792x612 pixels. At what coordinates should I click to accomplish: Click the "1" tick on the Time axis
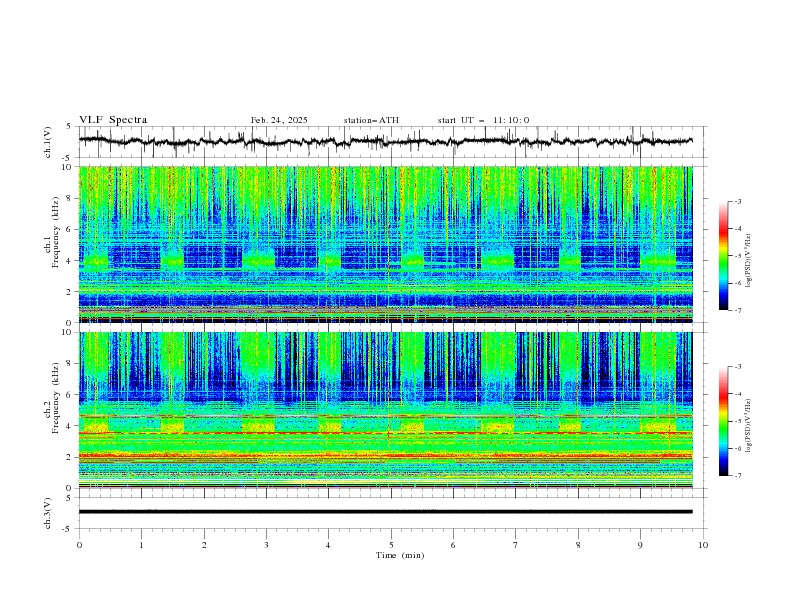tap(141, 545)
